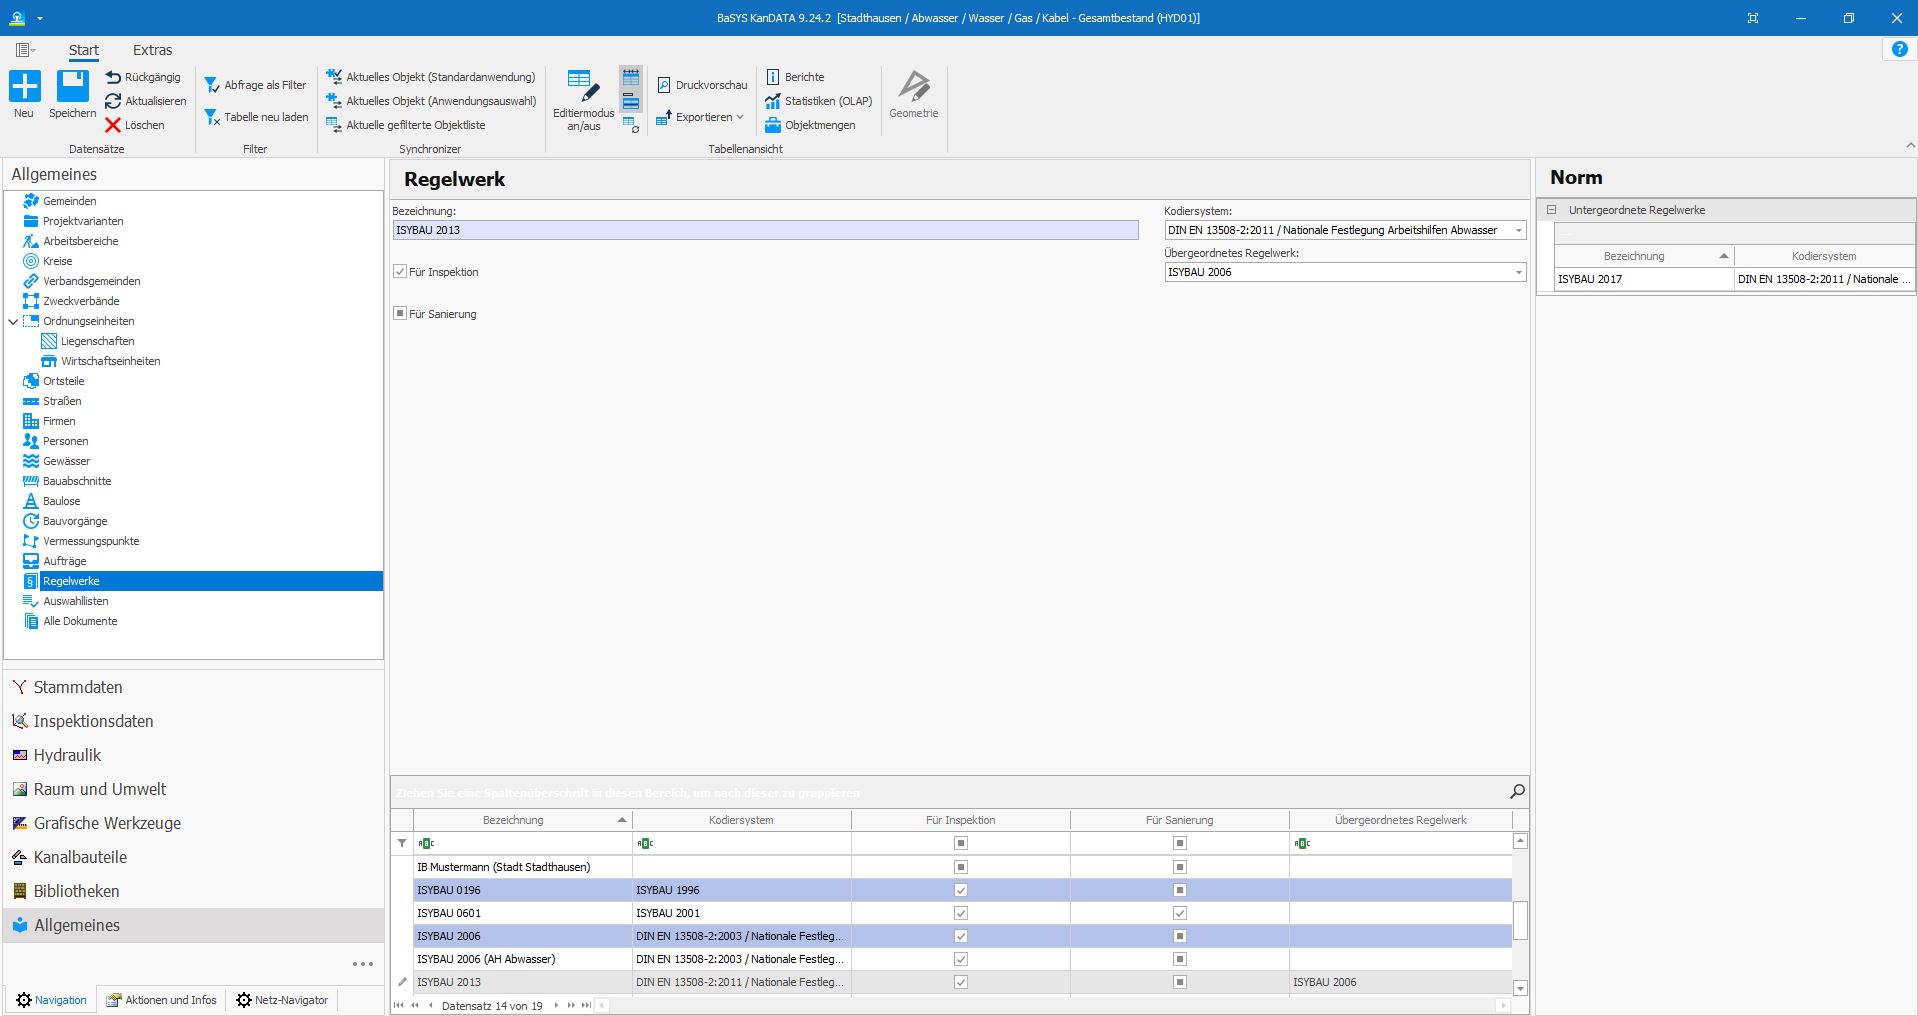Image resolution: width=1918 pixels, height=1016 pixels.
Task: Click Abfrage als Filter button
Action: click(255, 85)
